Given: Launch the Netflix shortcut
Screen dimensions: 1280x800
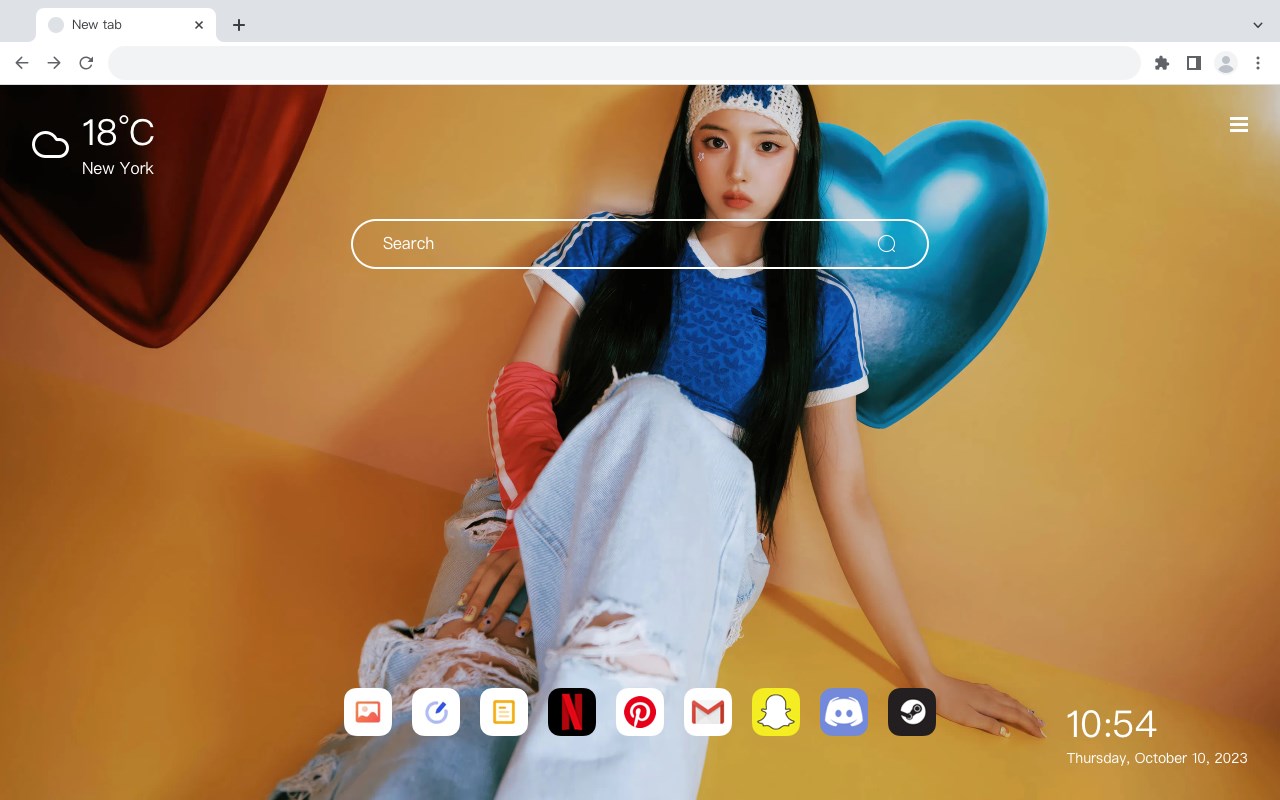Looking at the screenshot, I should (572, 712).
